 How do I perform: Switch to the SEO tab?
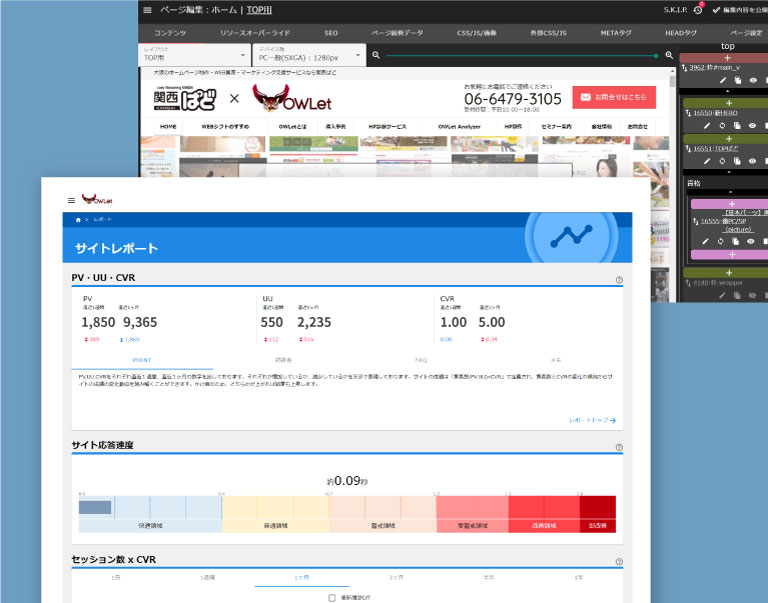click(x=331, y=33)
